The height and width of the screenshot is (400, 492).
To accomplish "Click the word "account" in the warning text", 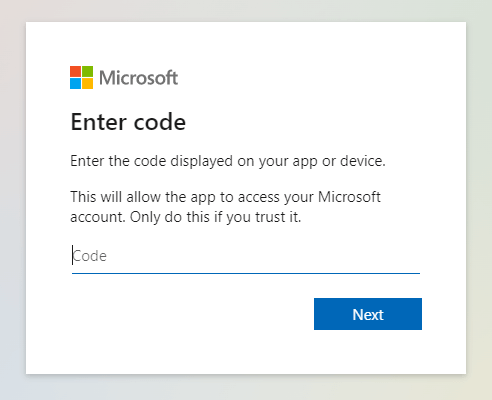I will click(98, 217).
